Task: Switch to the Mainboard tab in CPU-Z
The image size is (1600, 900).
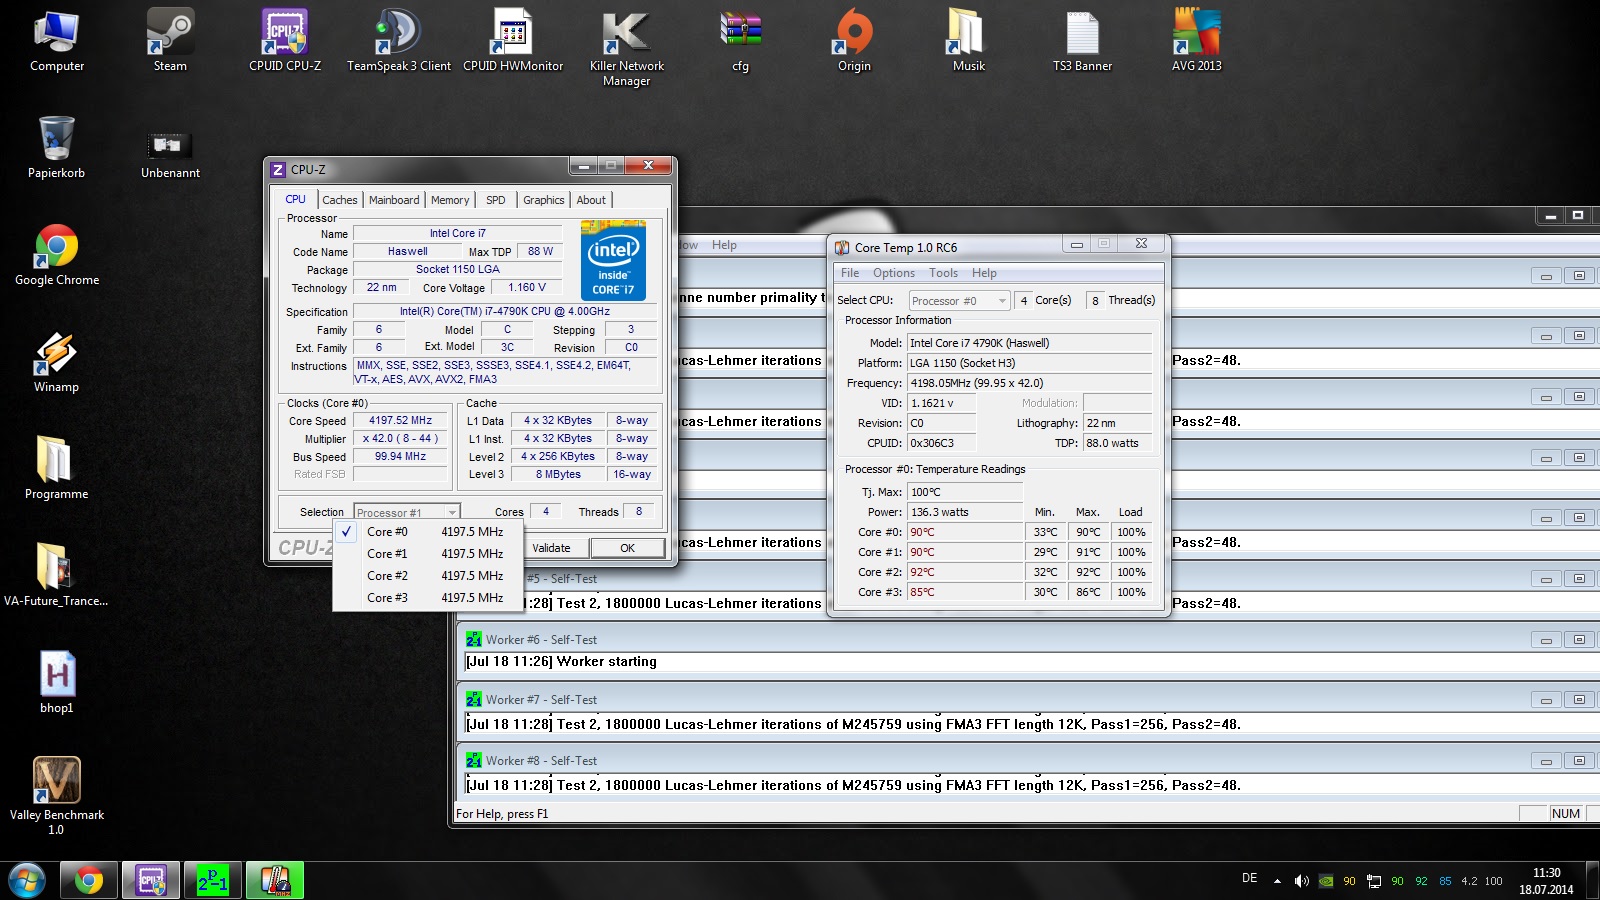Action: click(x=394, y=200)
